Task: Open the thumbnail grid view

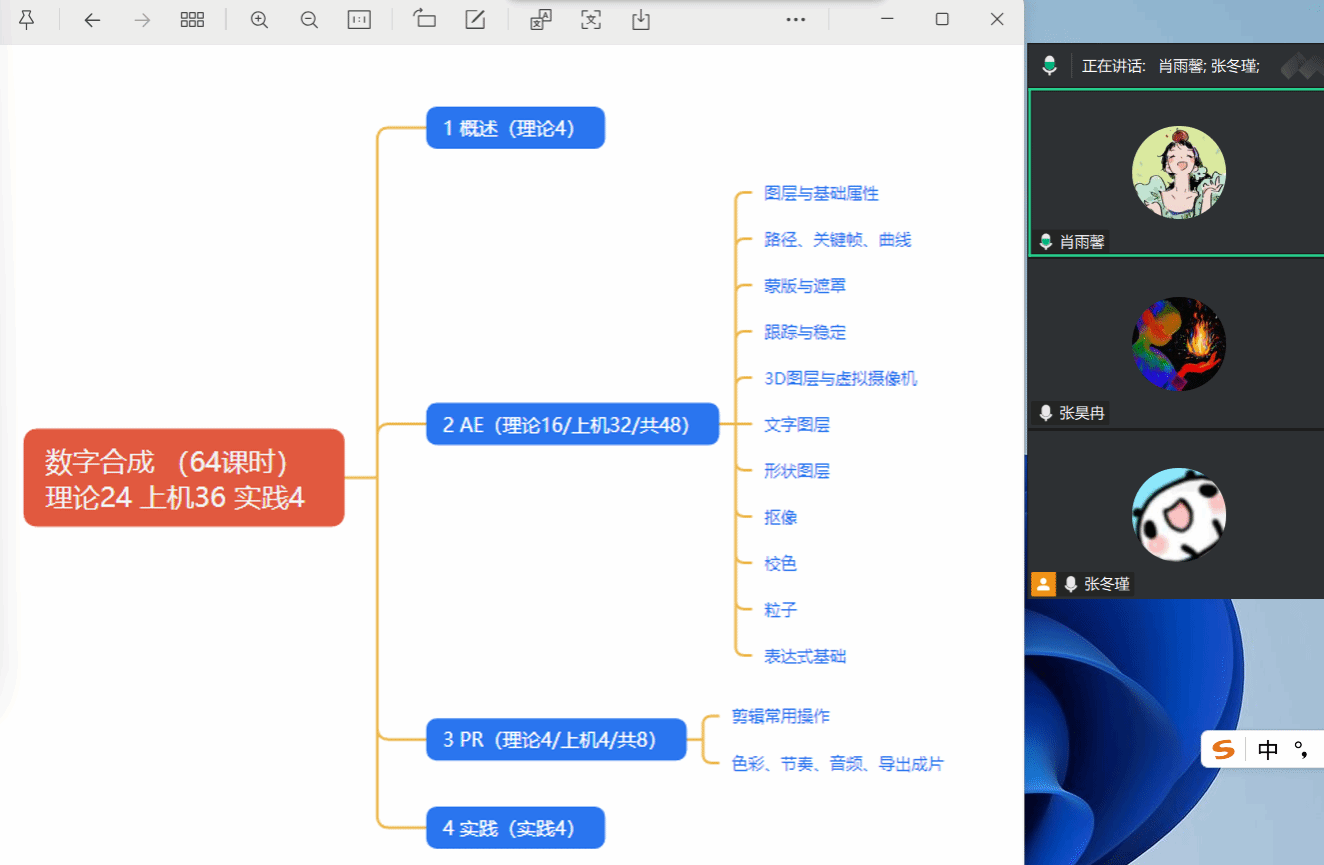Action: (192, 20)
